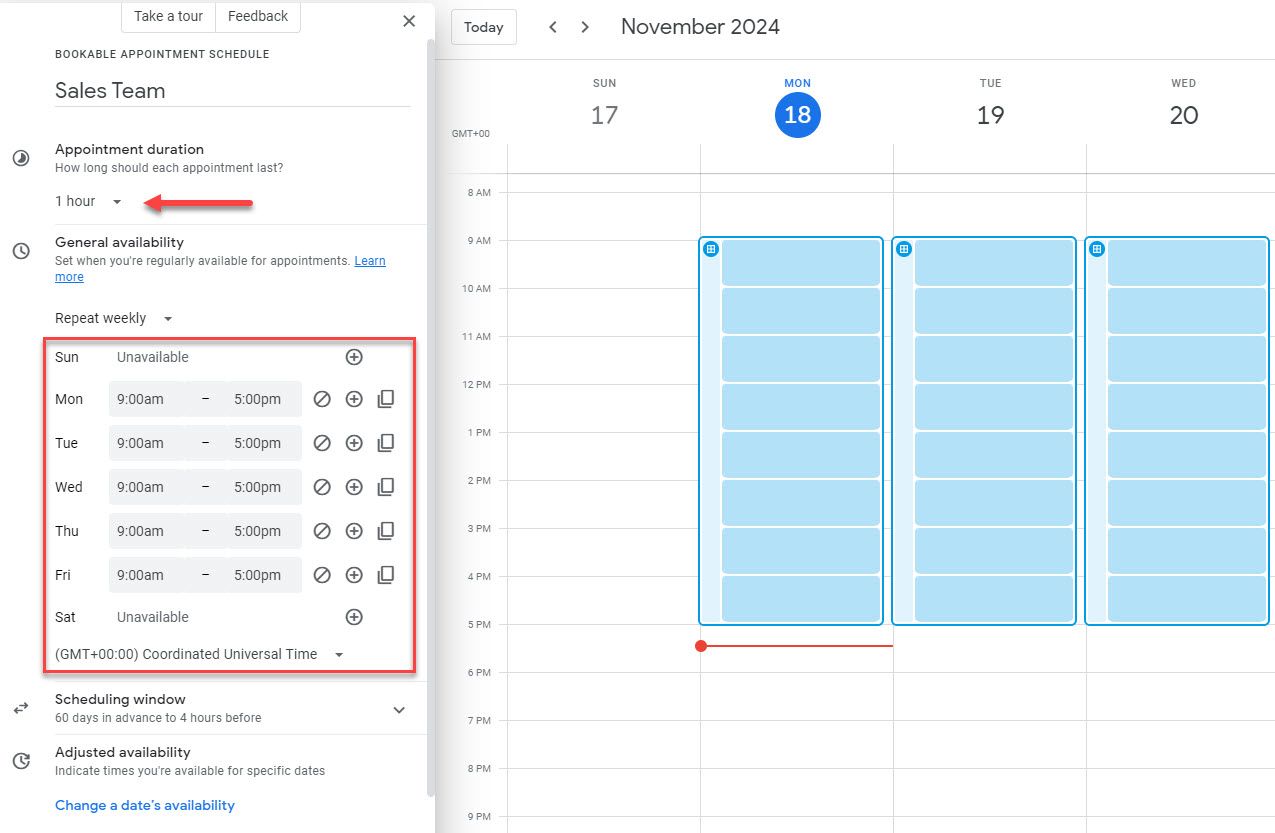Screen dimensions: 1275x833
Task: Duplicate Monday's hours using the copy icon
Action: [x=386, y=398]
